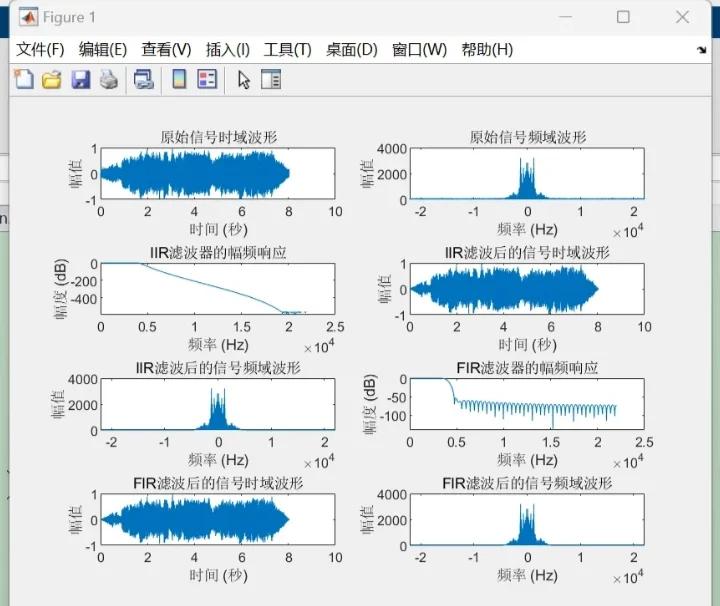Click the 幅度 (dB) label of IIR response
The width and height of the screenshot is (720, 606).
[61, 289]
